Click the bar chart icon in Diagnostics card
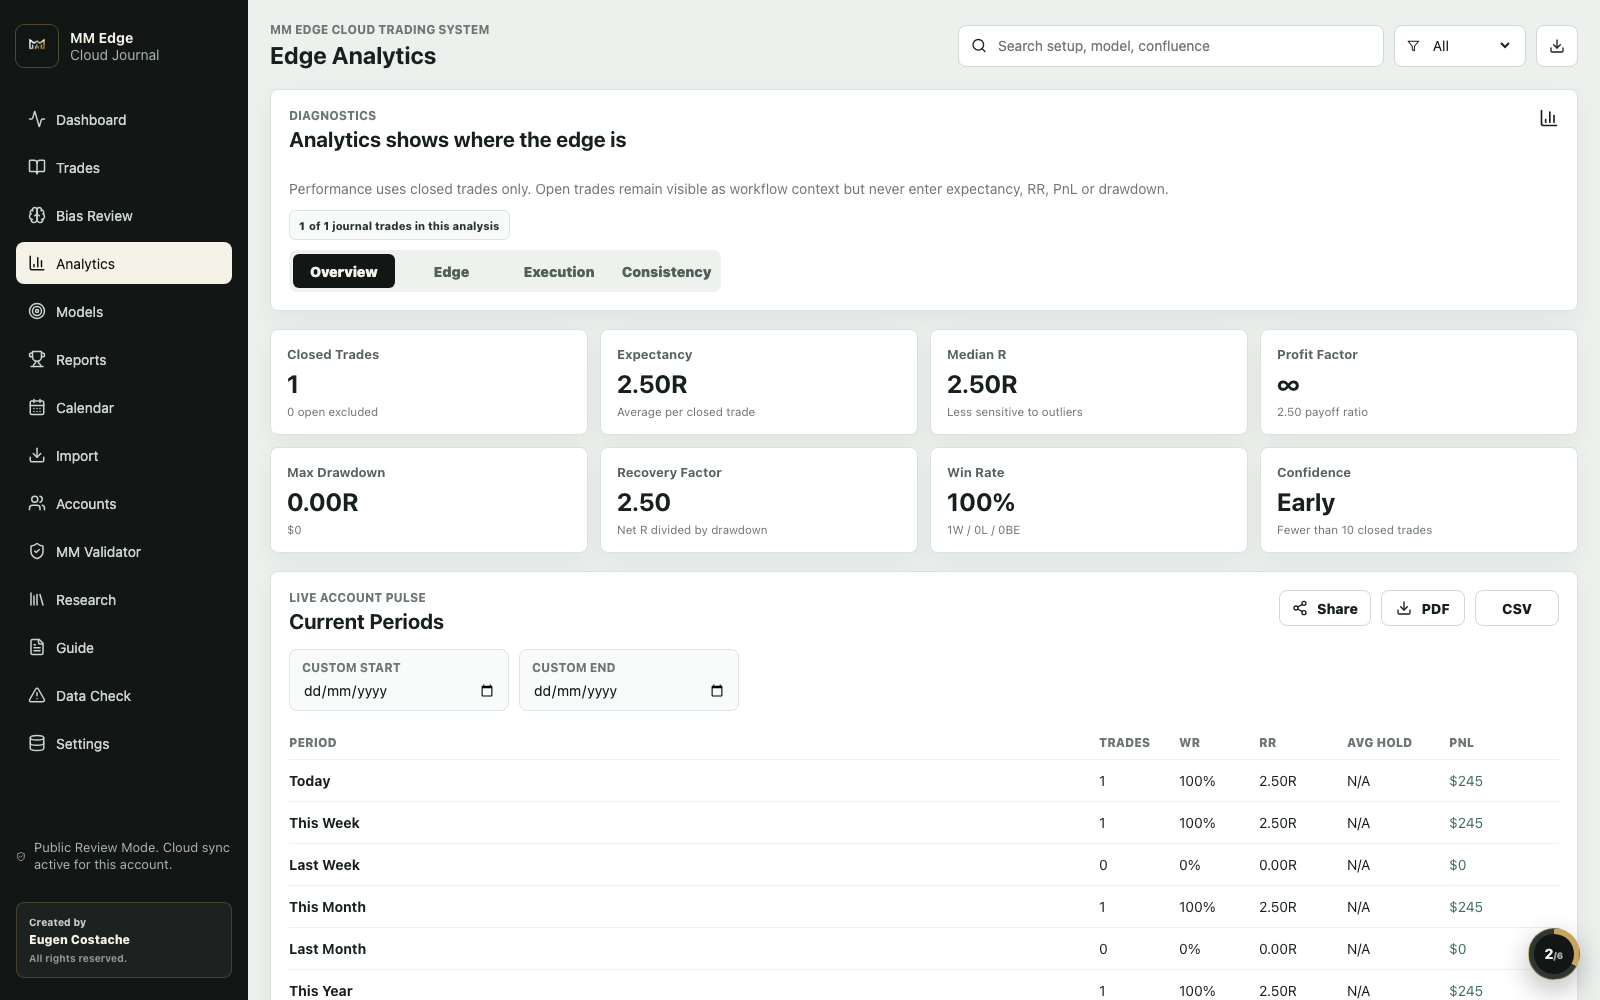 click(x=1548, y=118)
